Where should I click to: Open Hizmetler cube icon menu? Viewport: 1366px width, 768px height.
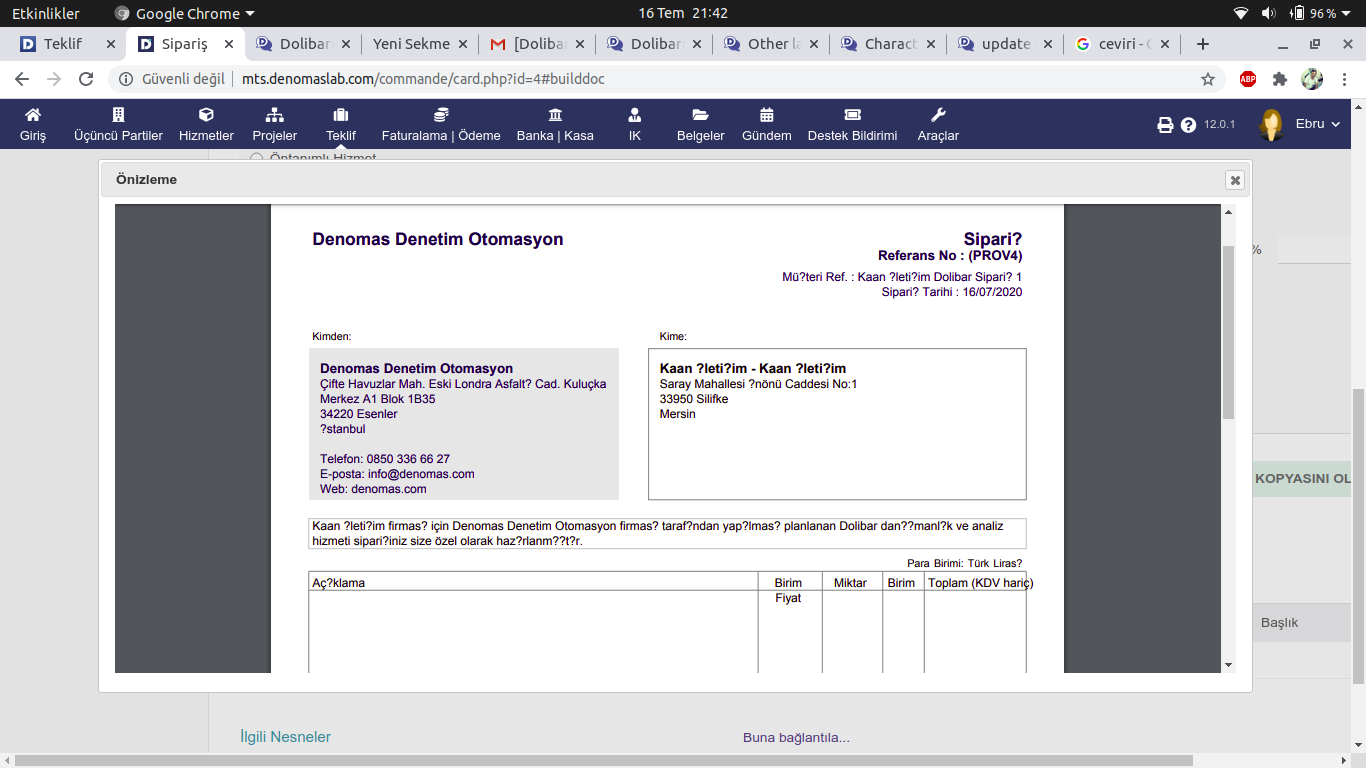pos(206,115)
